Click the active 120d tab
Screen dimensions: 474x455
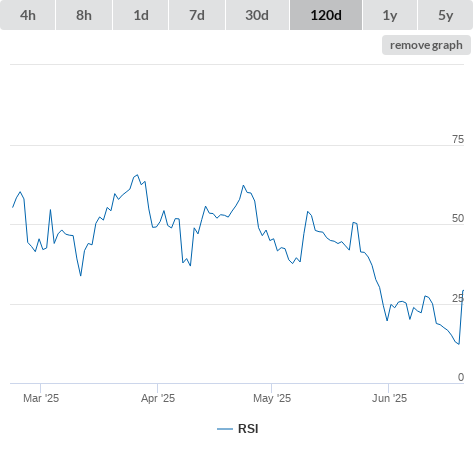point(326,15)
